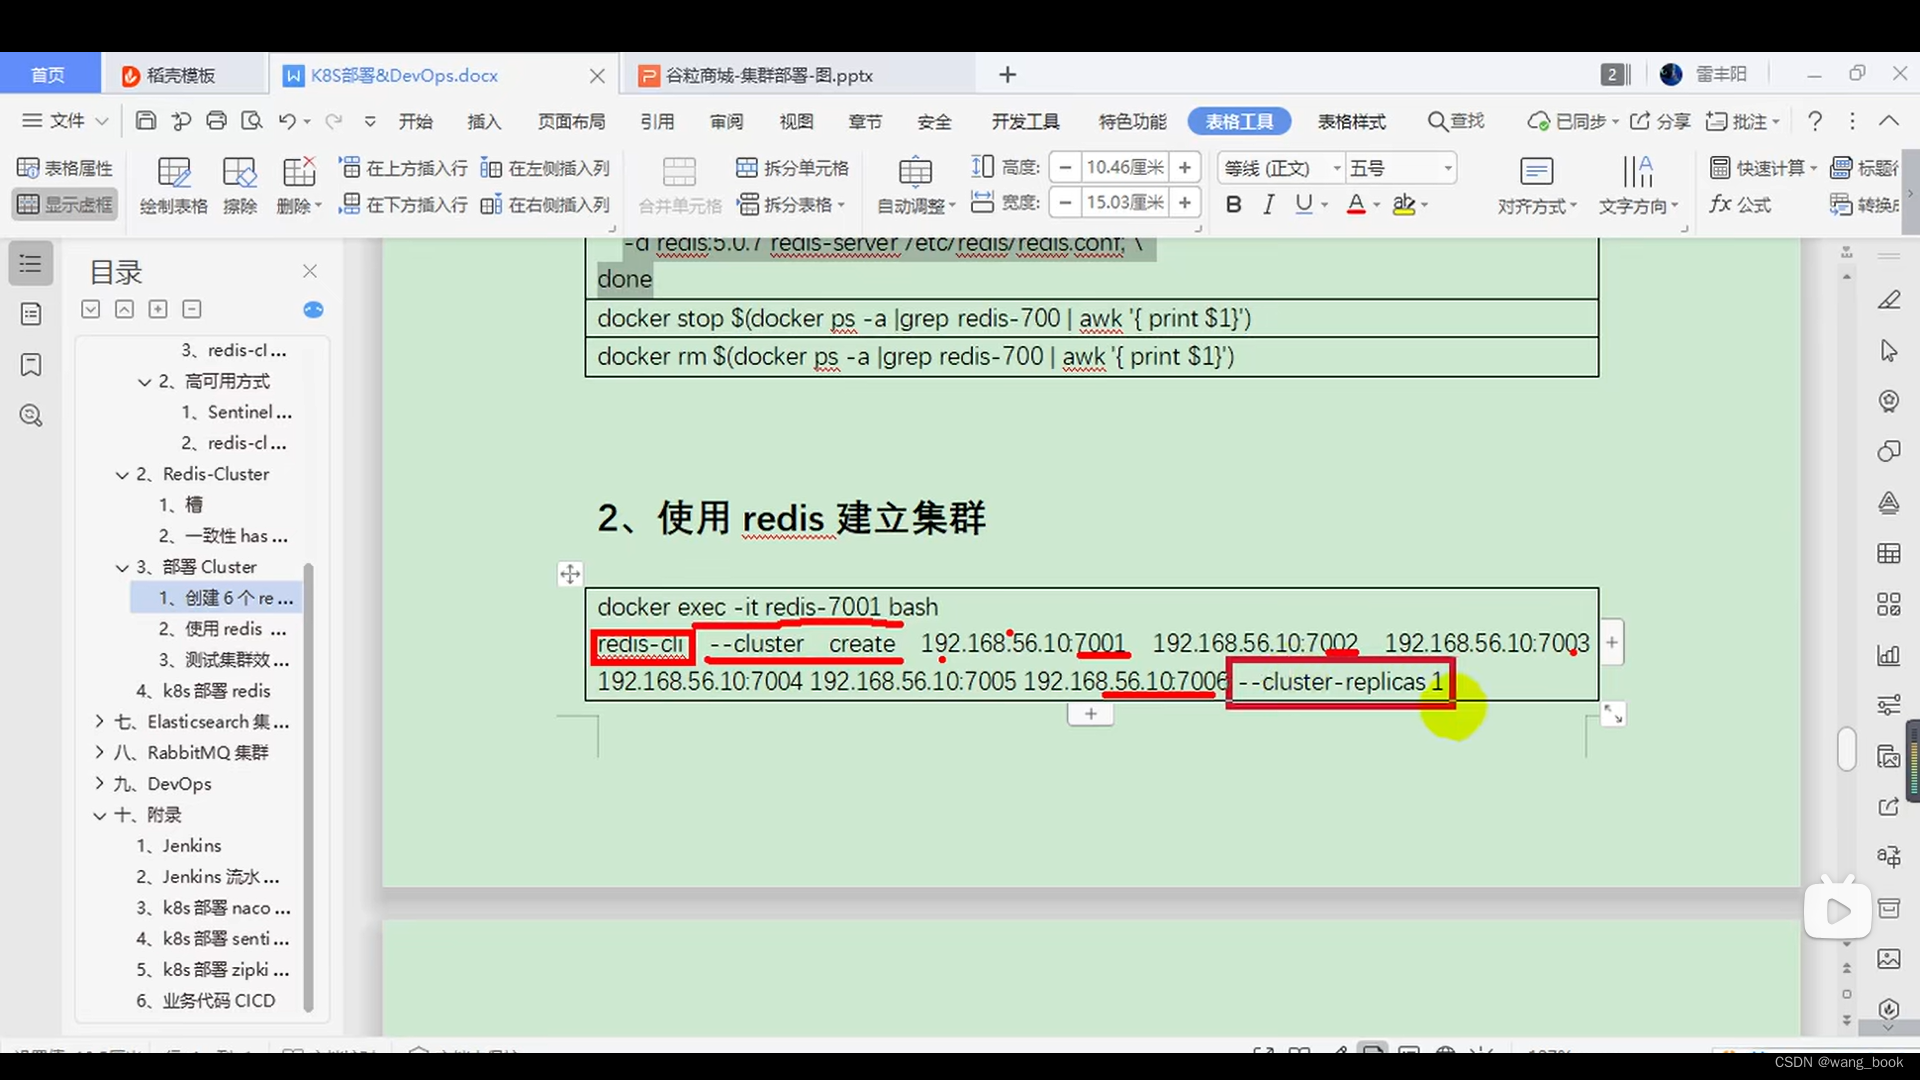
Task: Insert row below with 在下方插入行
Action: (404, 204)
